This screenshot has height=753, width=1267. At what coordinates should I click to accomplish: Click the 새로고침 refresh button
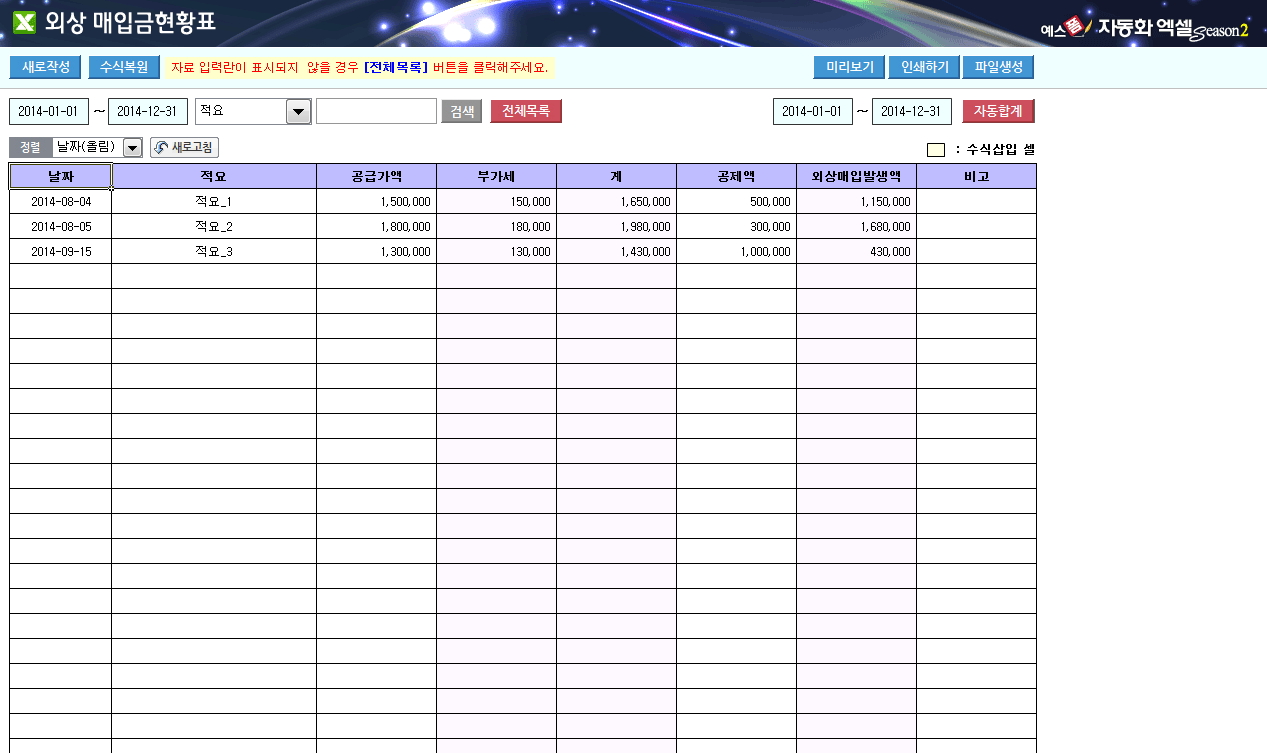click(x=184, y=148)
